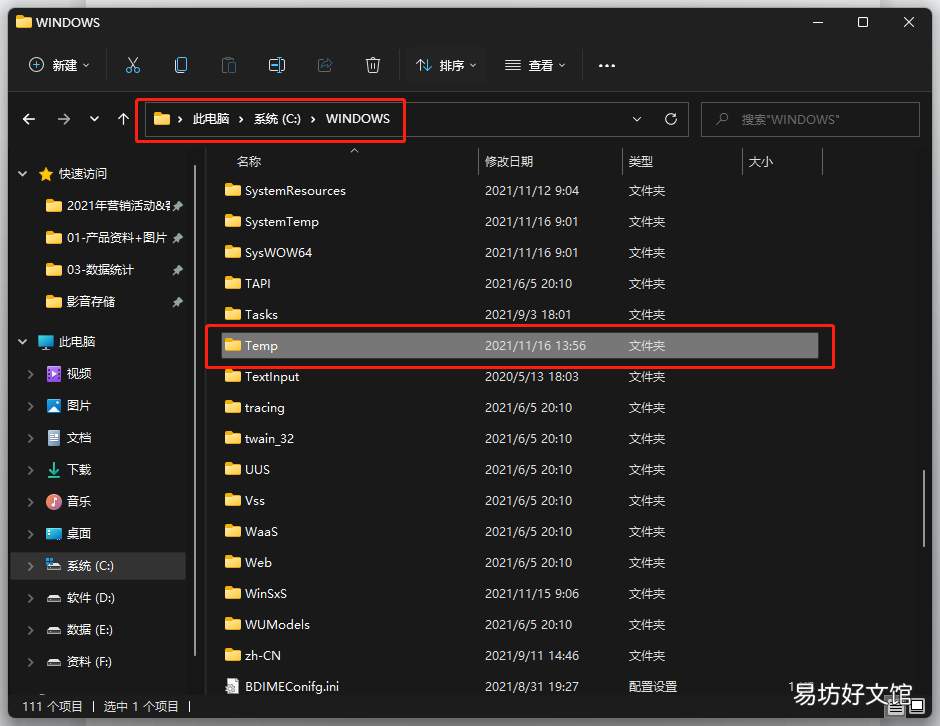Open the three-dot See more menu
The width and height of the screenshot is (940, 726).
[607, 65]
